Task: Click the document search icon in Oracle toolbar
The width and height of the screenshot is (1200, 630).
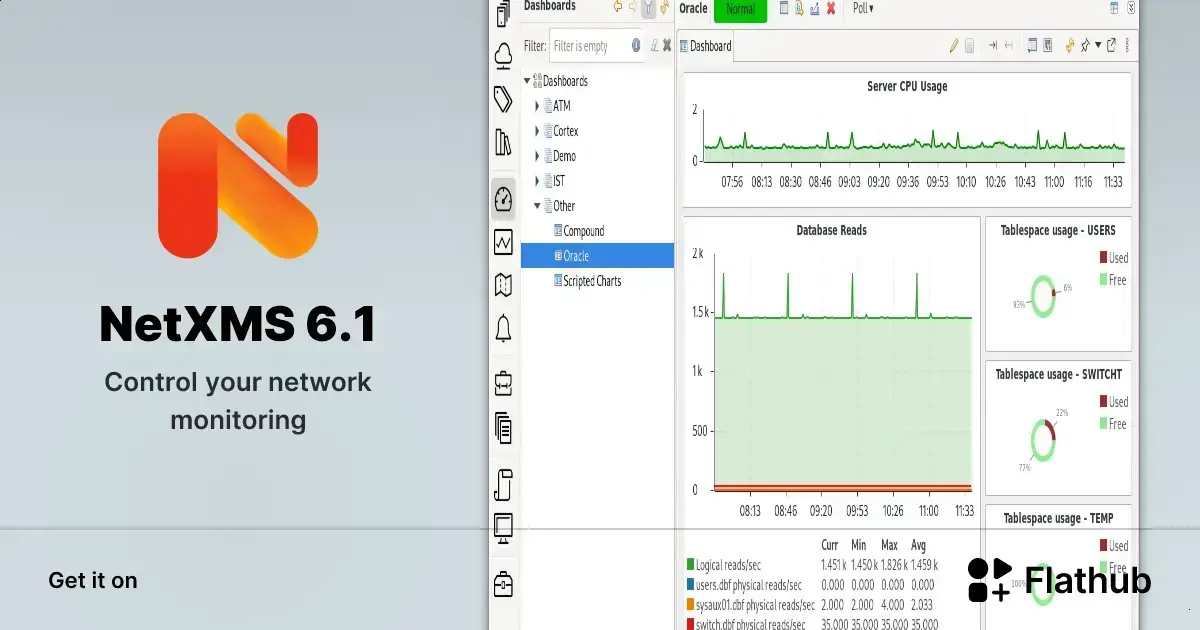Action: coord(800,8)
